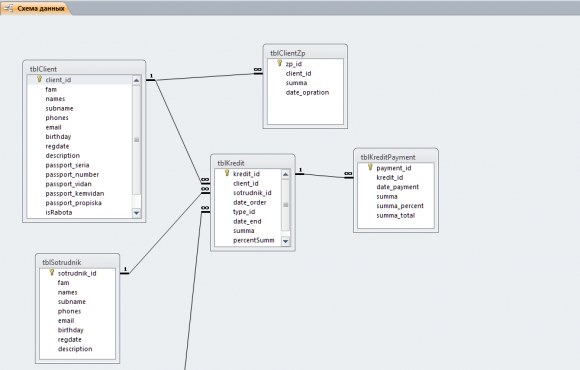This screenshot has height=370, width=580.
Task: Click the primary key icon beside kredit_id
Action: [227, 173]
